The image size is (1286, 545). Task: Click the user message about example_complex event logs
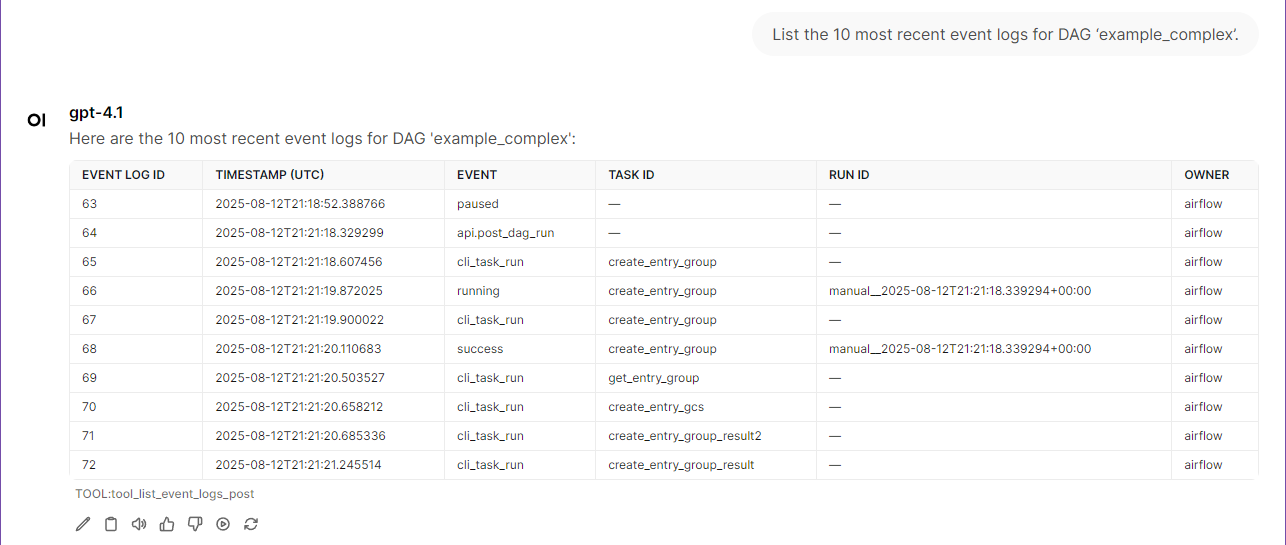1005,34
